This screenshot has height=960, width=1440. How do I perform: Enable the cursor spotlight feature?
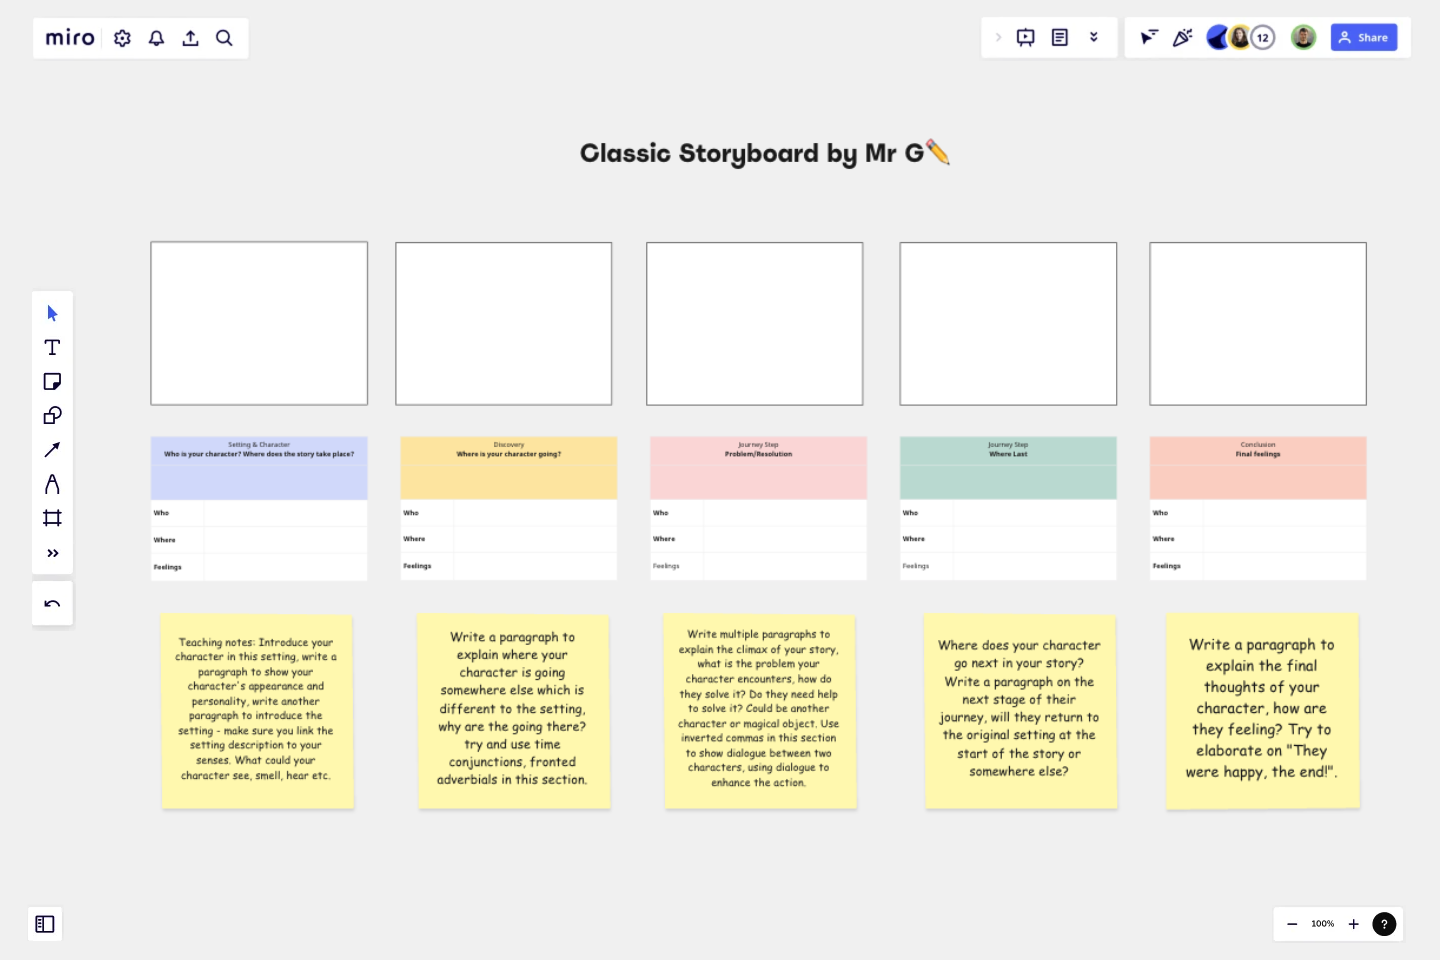pyautogui.click(x=1148, y=37)
